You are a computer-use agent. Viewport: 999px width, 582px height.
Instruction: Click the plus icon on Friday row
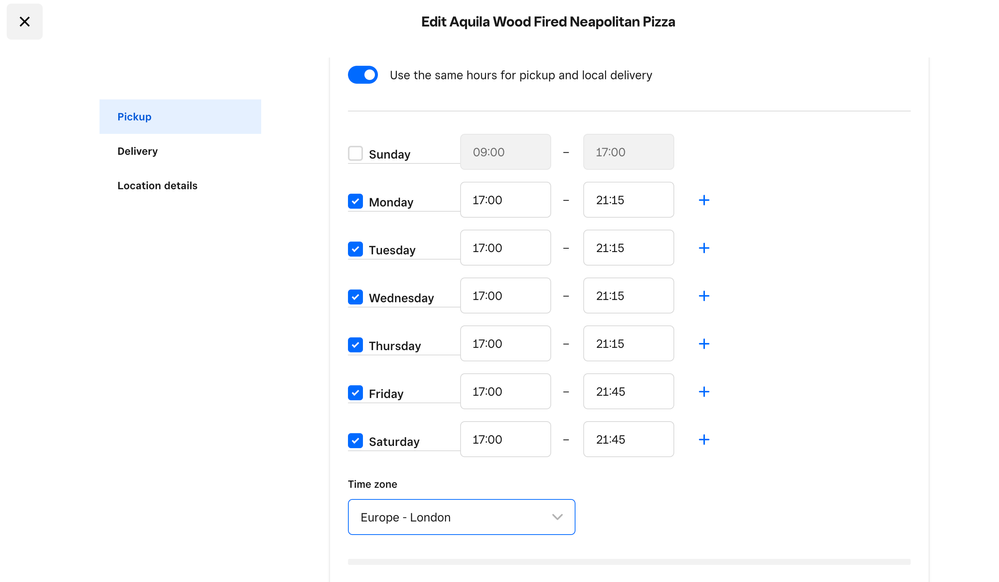pos(704,392)
